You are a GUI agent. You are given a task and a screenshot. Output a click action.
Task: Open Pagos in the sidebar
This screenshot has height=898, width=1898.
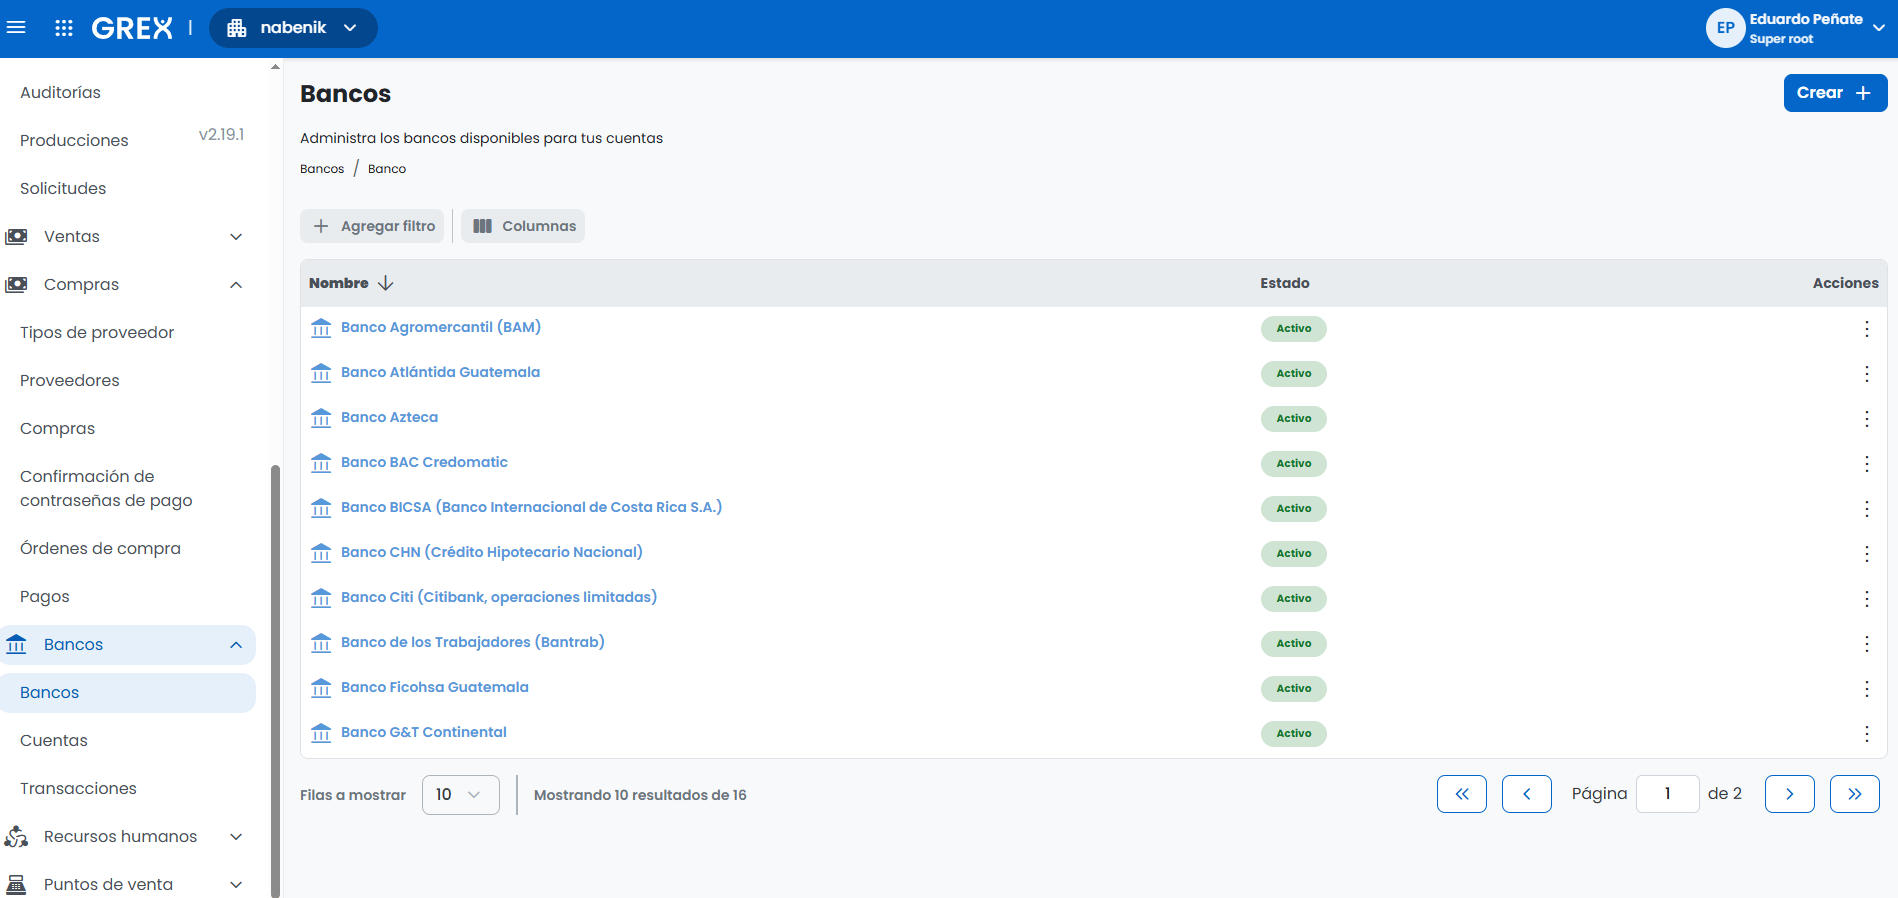45,596
